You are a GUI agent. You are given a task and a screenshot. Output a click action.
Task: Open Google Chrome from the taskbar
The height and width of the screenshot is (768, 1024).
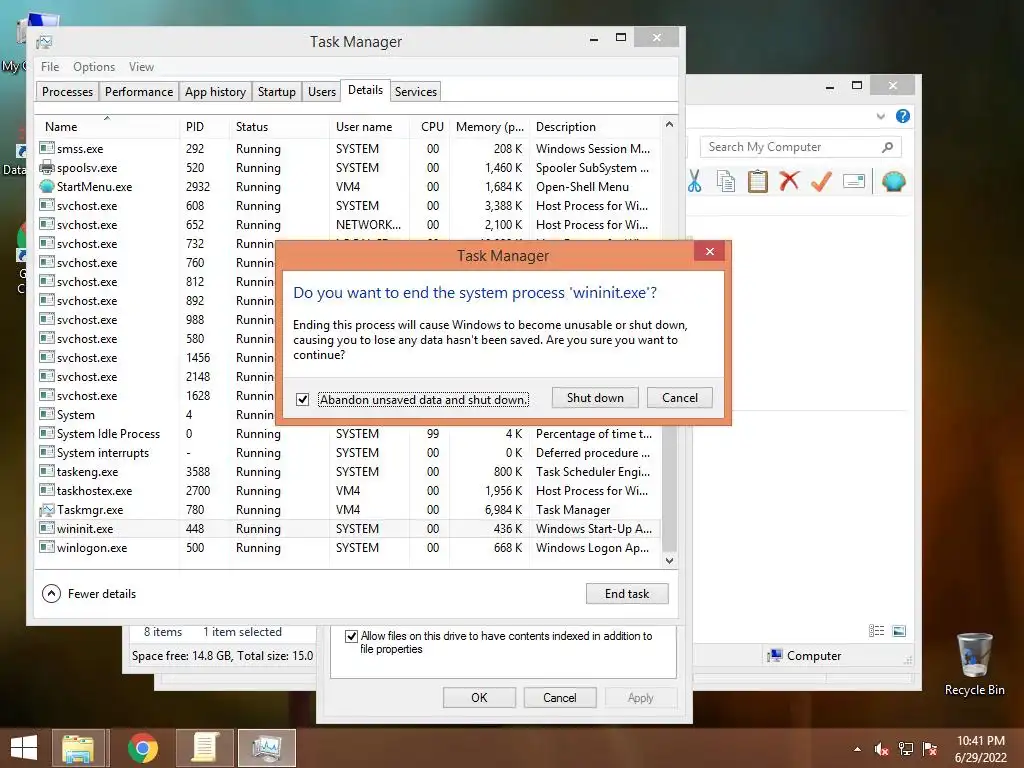(x=142, y=748)
